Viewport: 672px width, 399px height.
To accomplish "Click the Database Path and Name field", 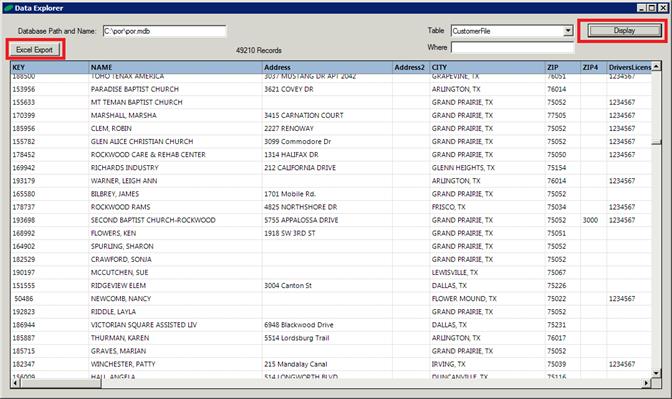I will tap(164, 31).
